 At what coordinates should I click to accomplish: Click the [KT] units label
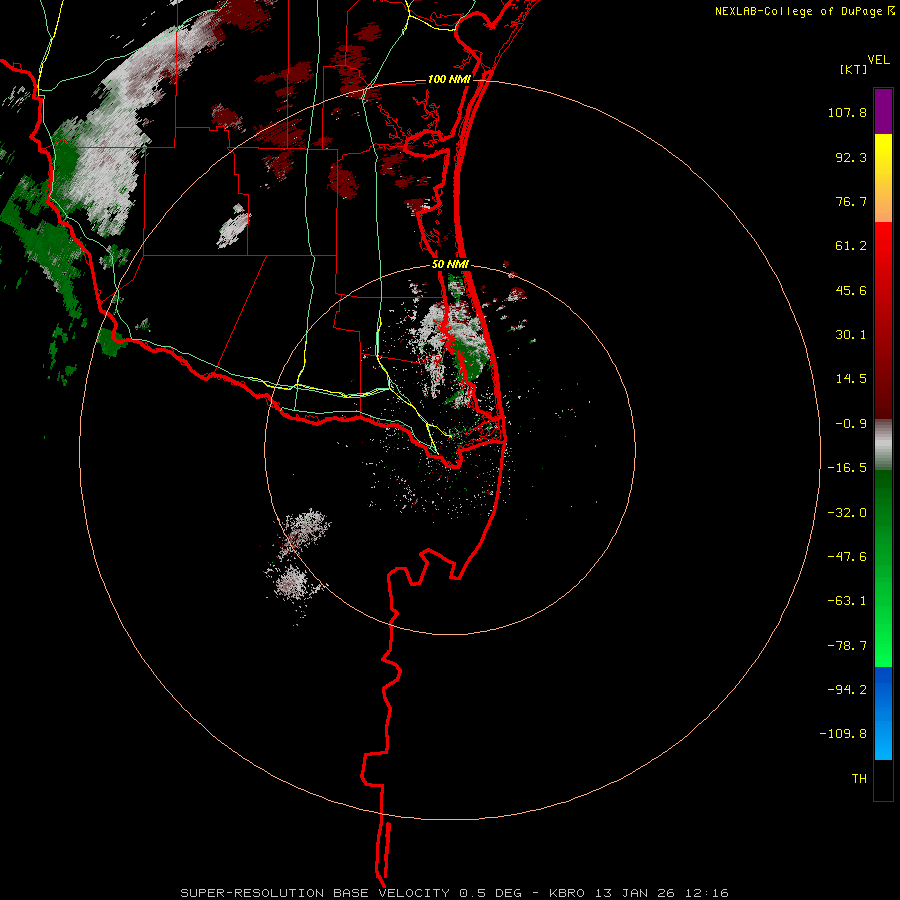[854, 69]
